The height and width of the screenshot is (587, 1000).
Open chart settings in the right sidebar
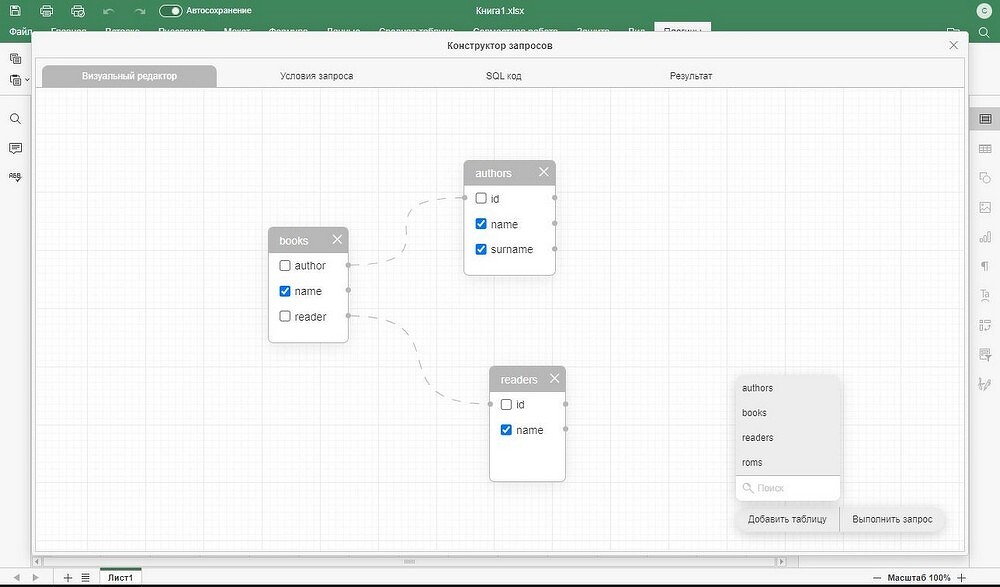[985, 237]
